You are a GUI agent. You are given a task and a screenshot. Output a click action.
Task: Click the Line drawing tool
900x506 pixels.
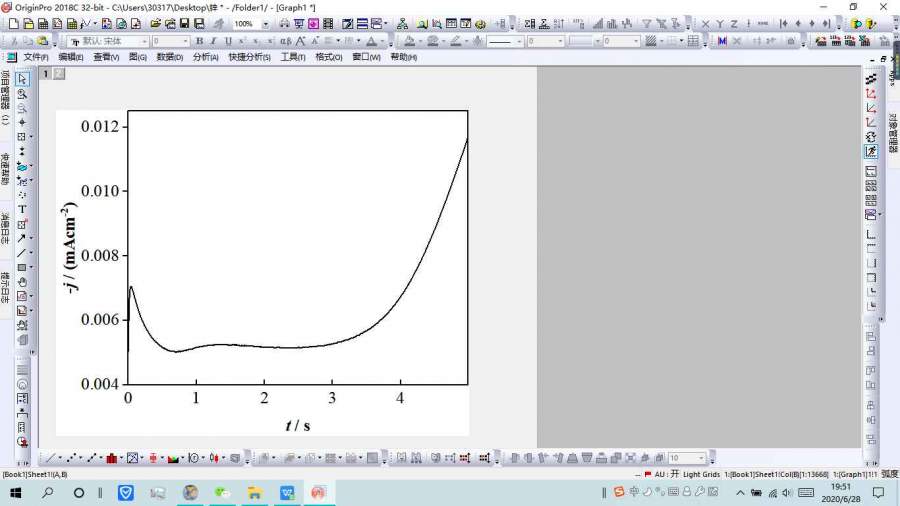click(22, 253)
